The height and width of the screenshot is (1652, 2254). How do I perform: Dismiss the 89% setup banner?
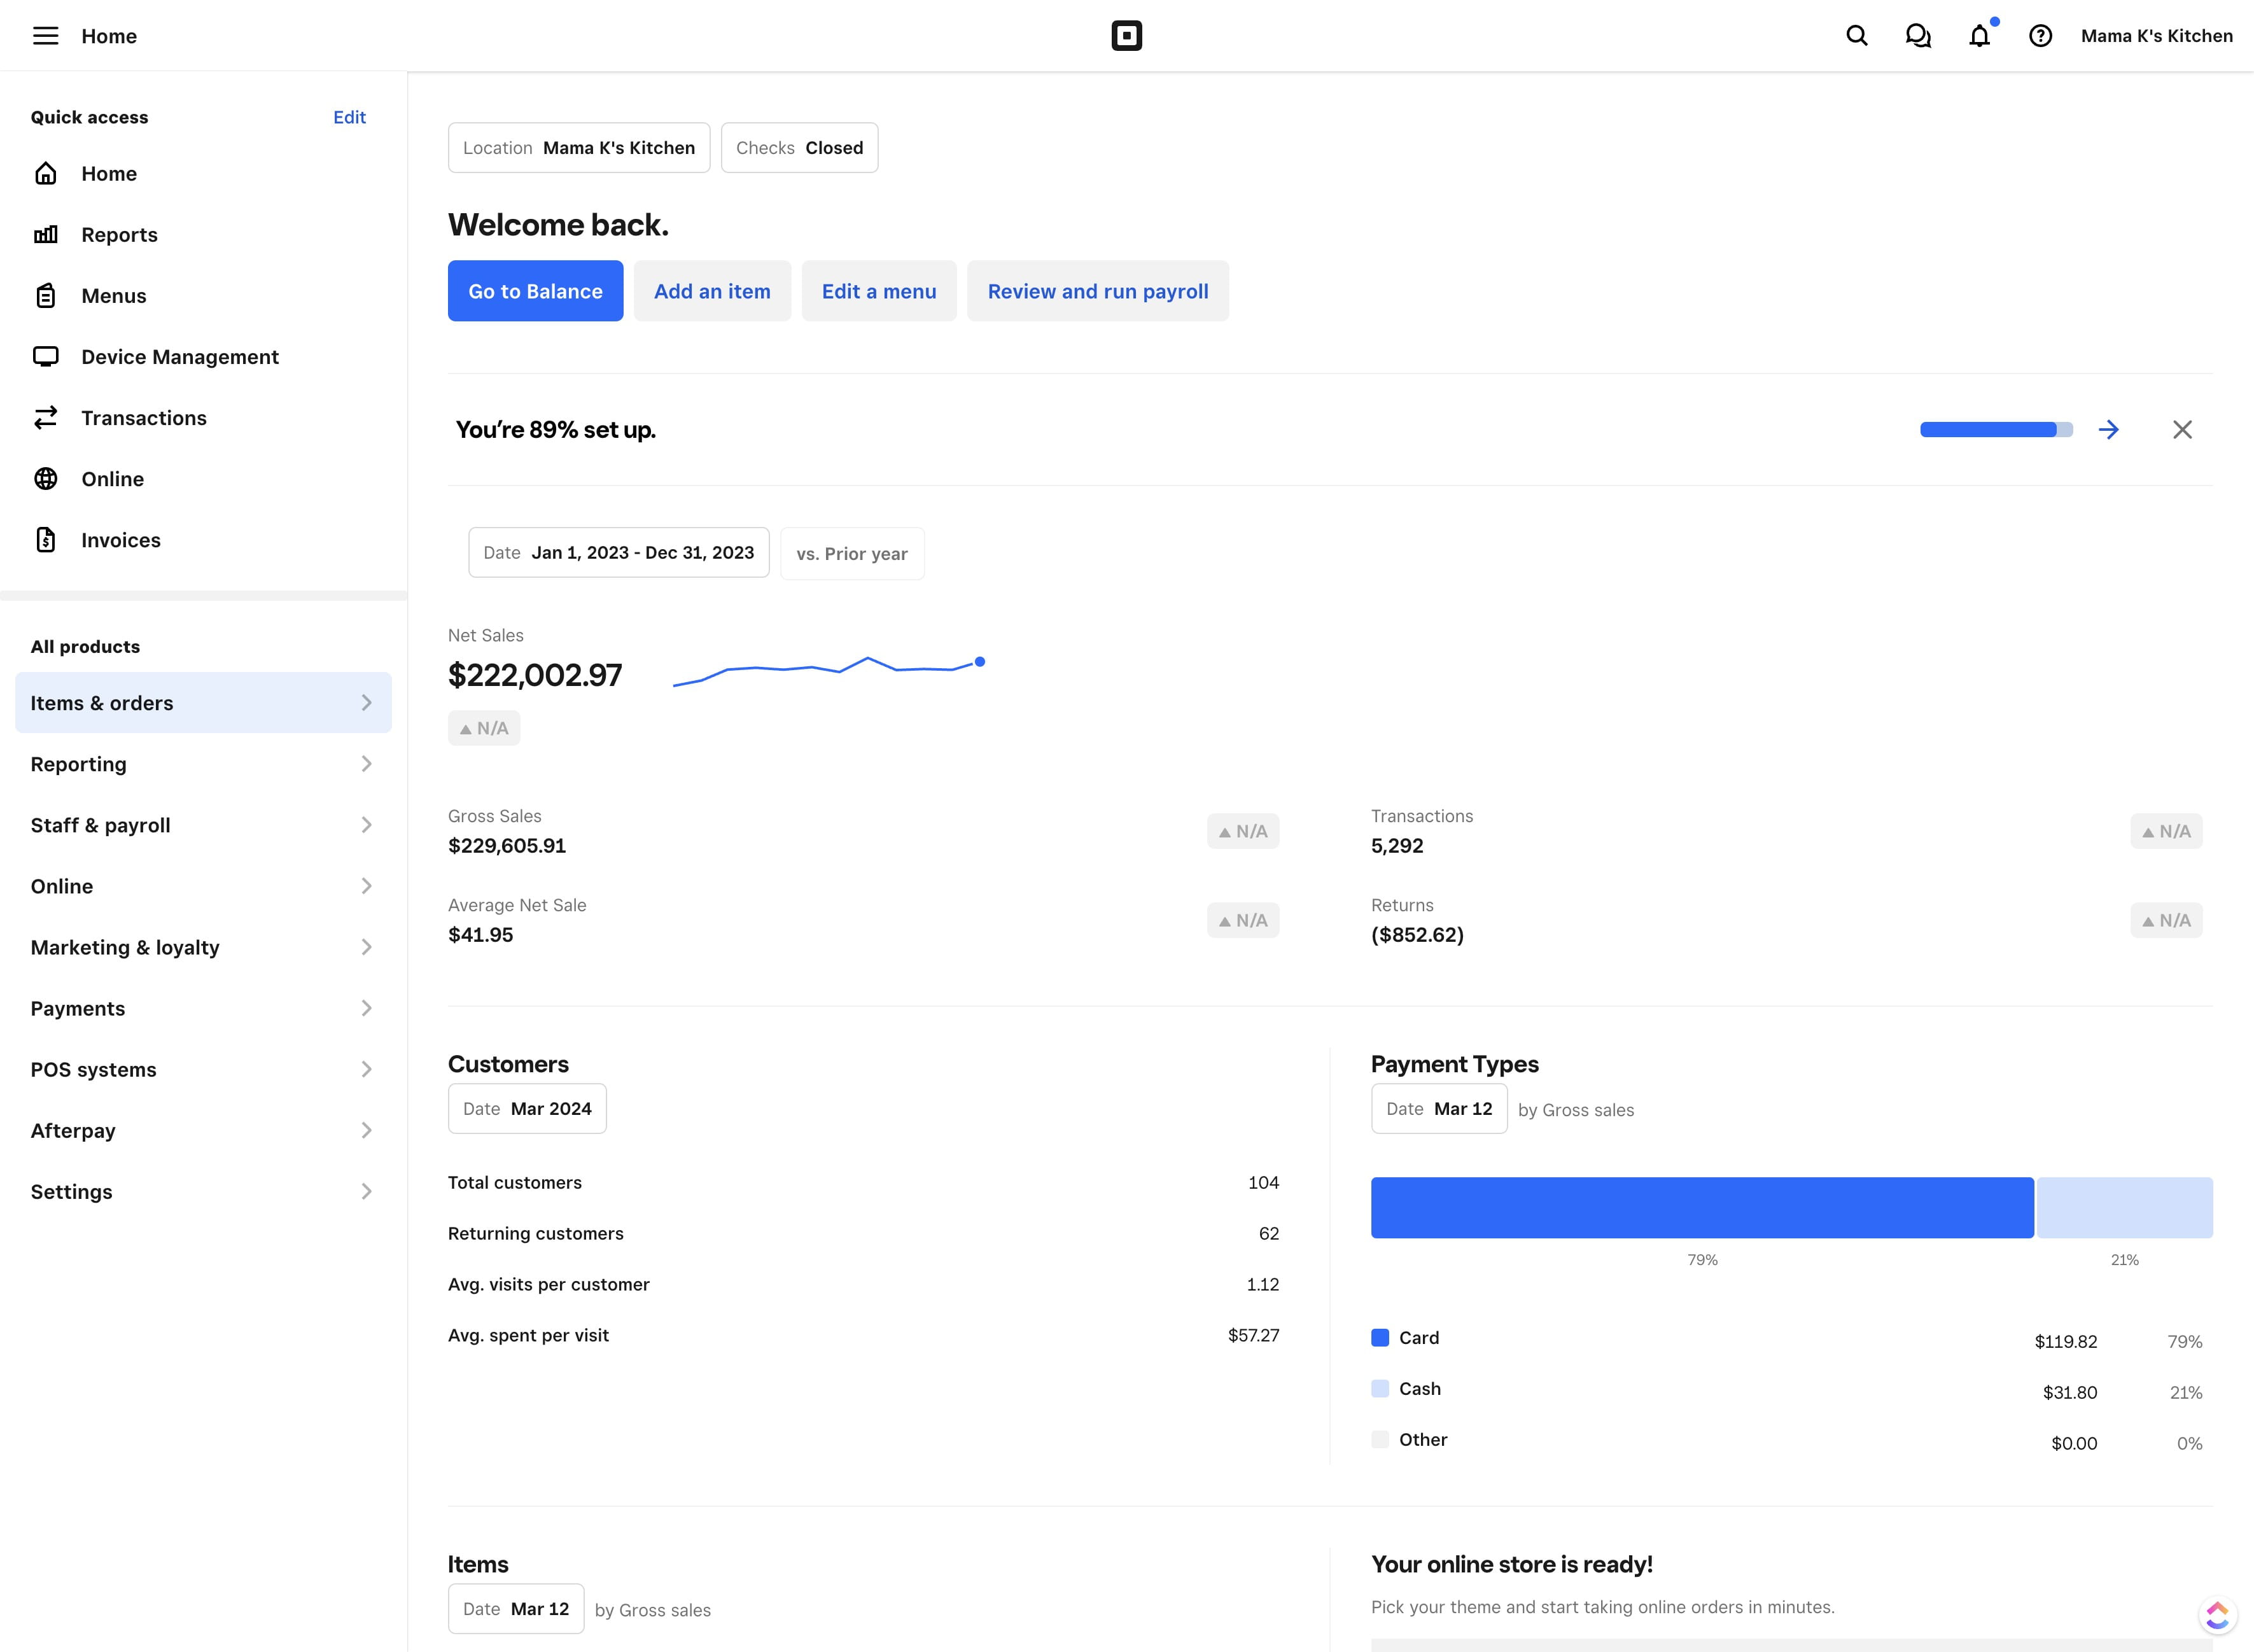[x=2182, y=430]
